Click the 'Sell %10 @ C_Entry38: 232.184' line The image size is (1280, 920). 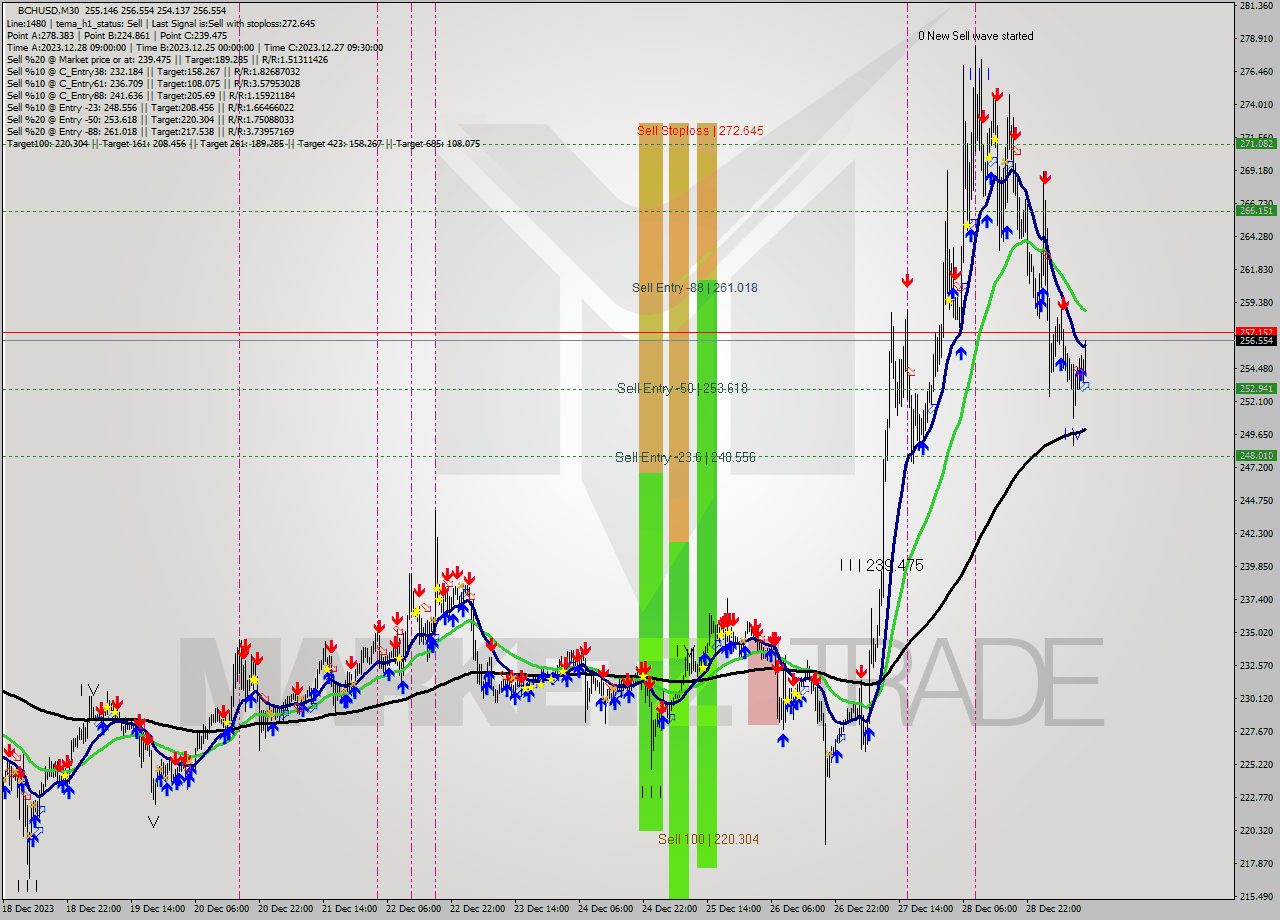coord(152,71)
